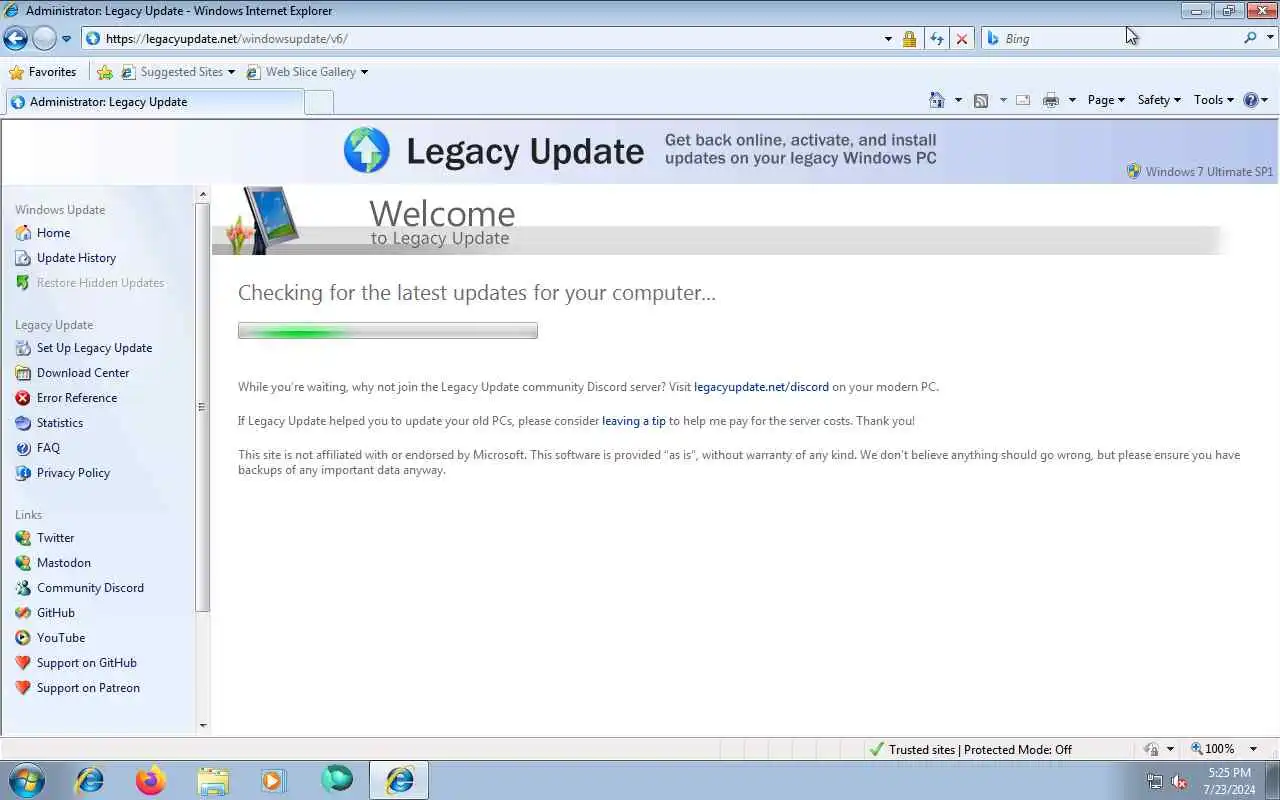Launch Firefox from the taskbar
Image resolution: width=1280 pixels, height=800 pixels.
pyautogui.click(x=151, y=780)
